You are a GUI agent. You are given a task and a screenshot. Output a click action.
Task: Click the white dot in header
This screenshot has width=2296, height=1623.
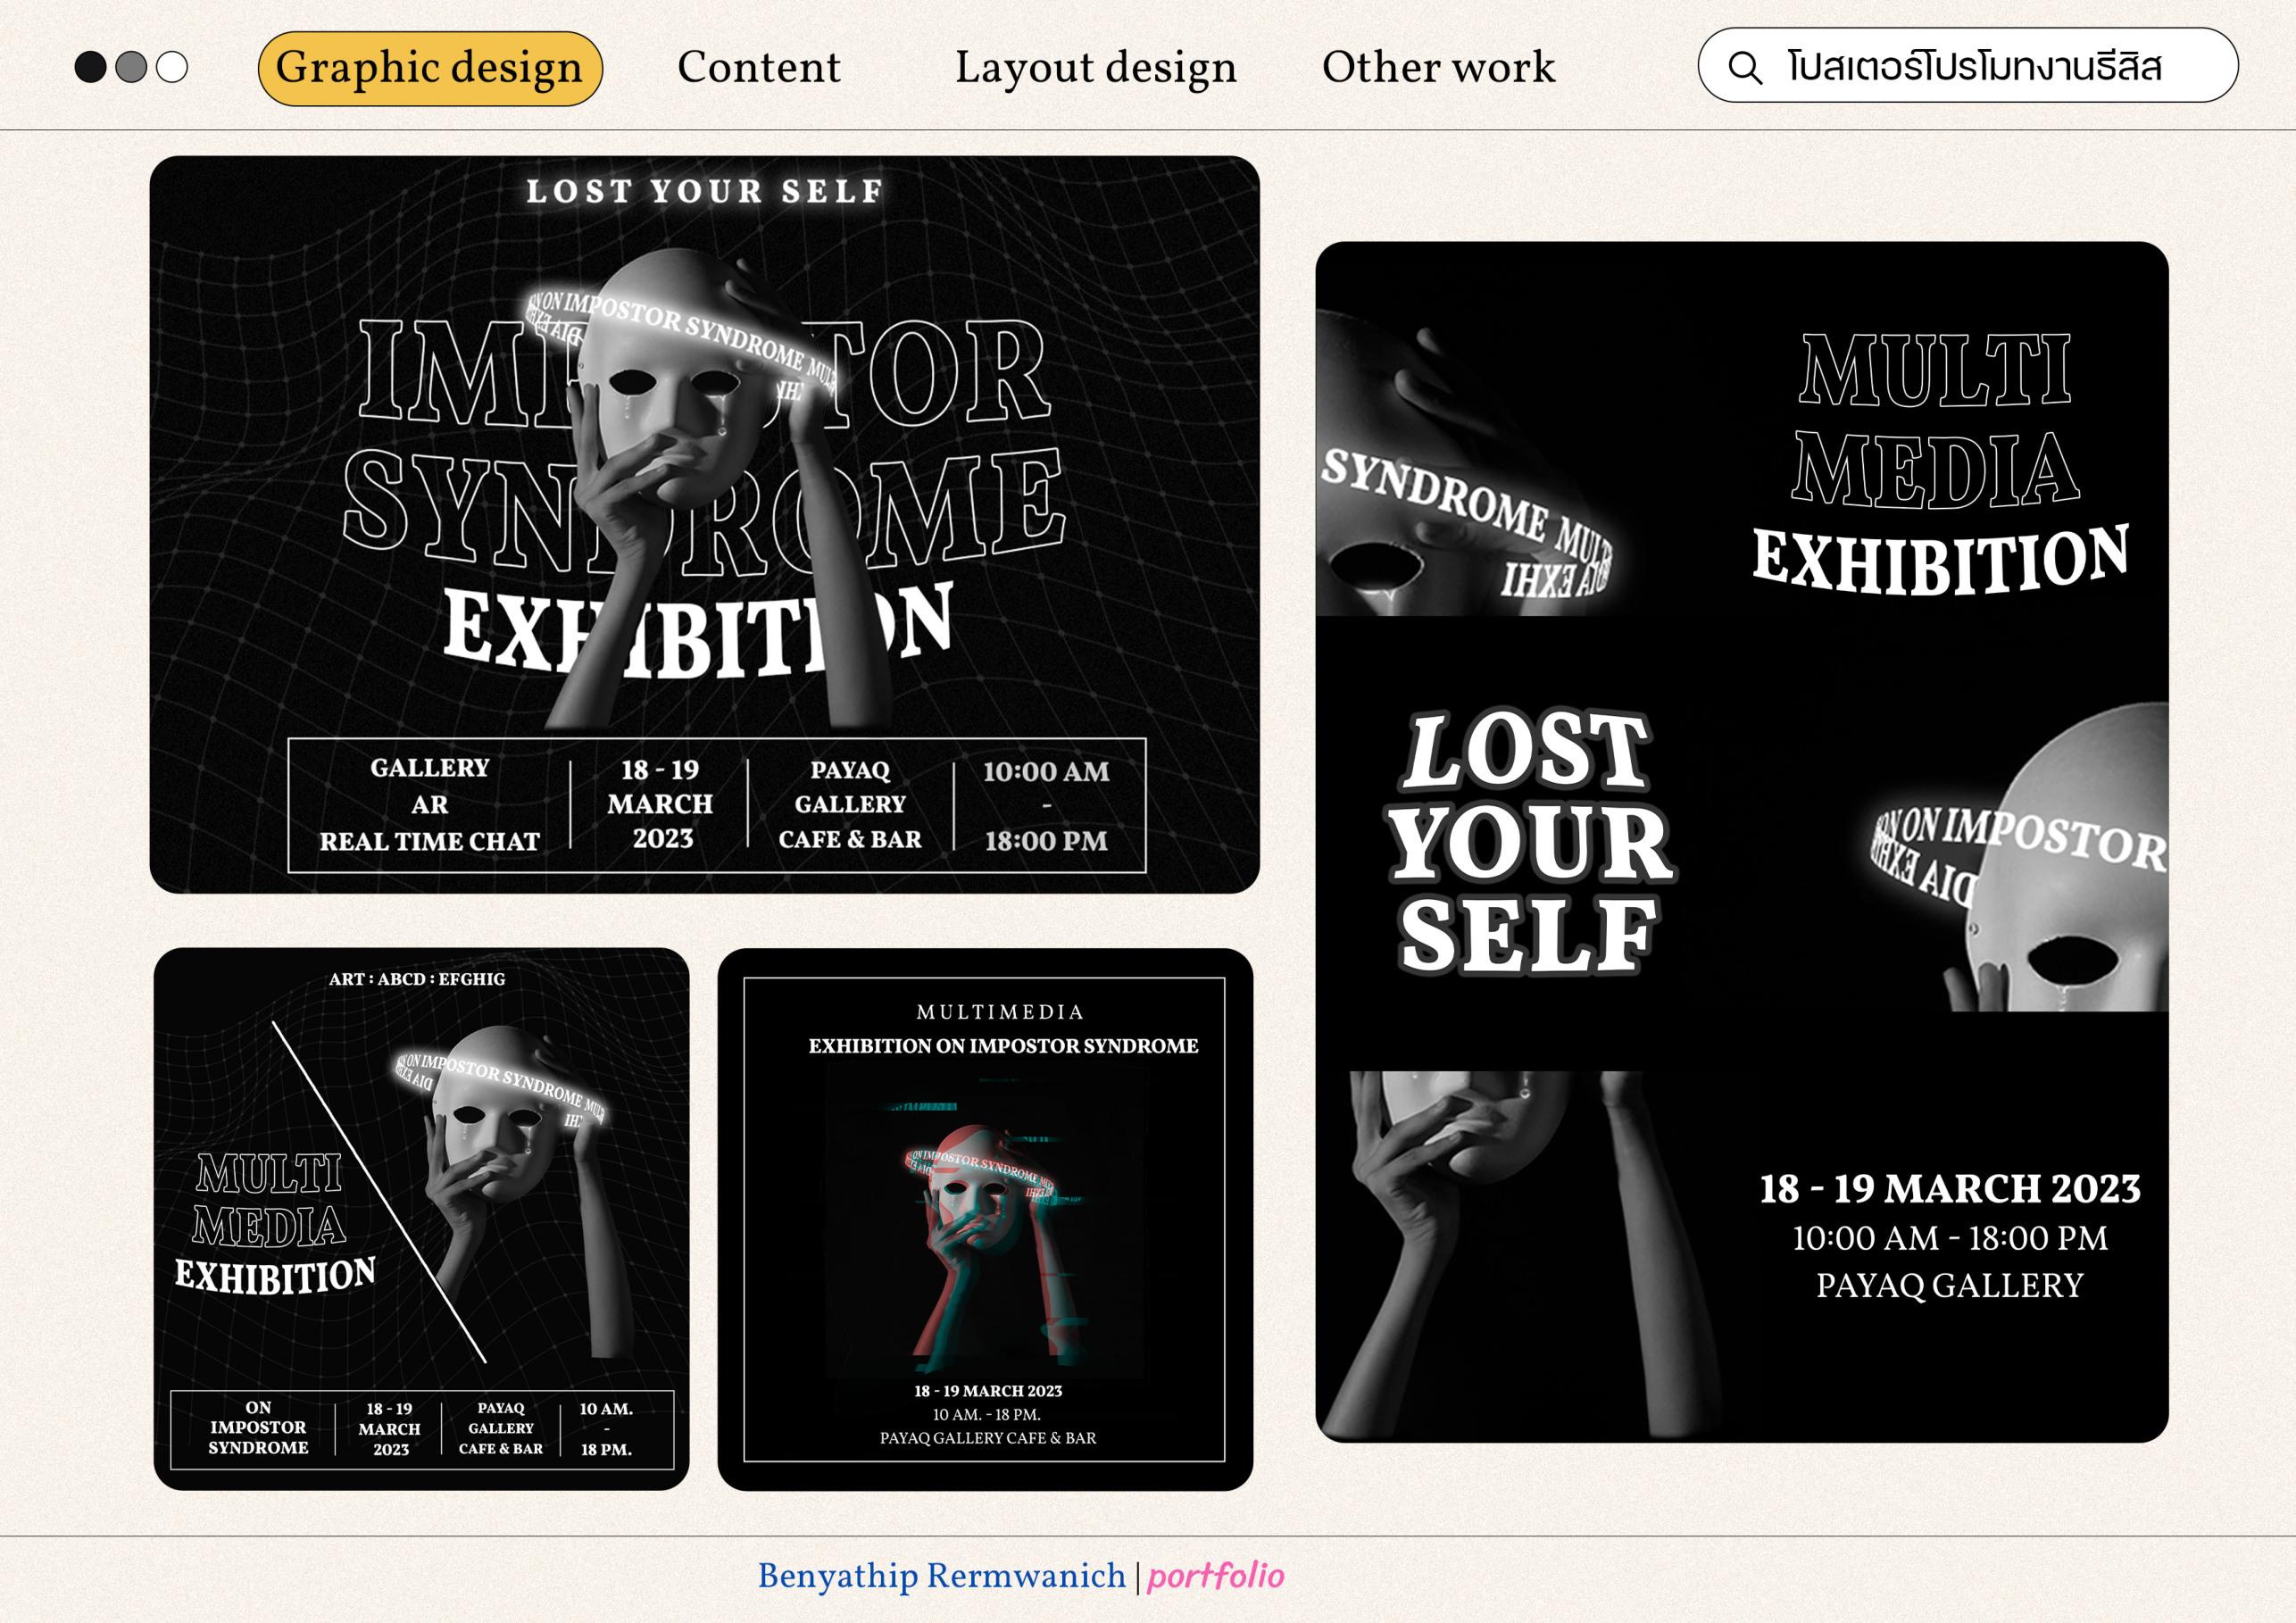coord(172,67)
